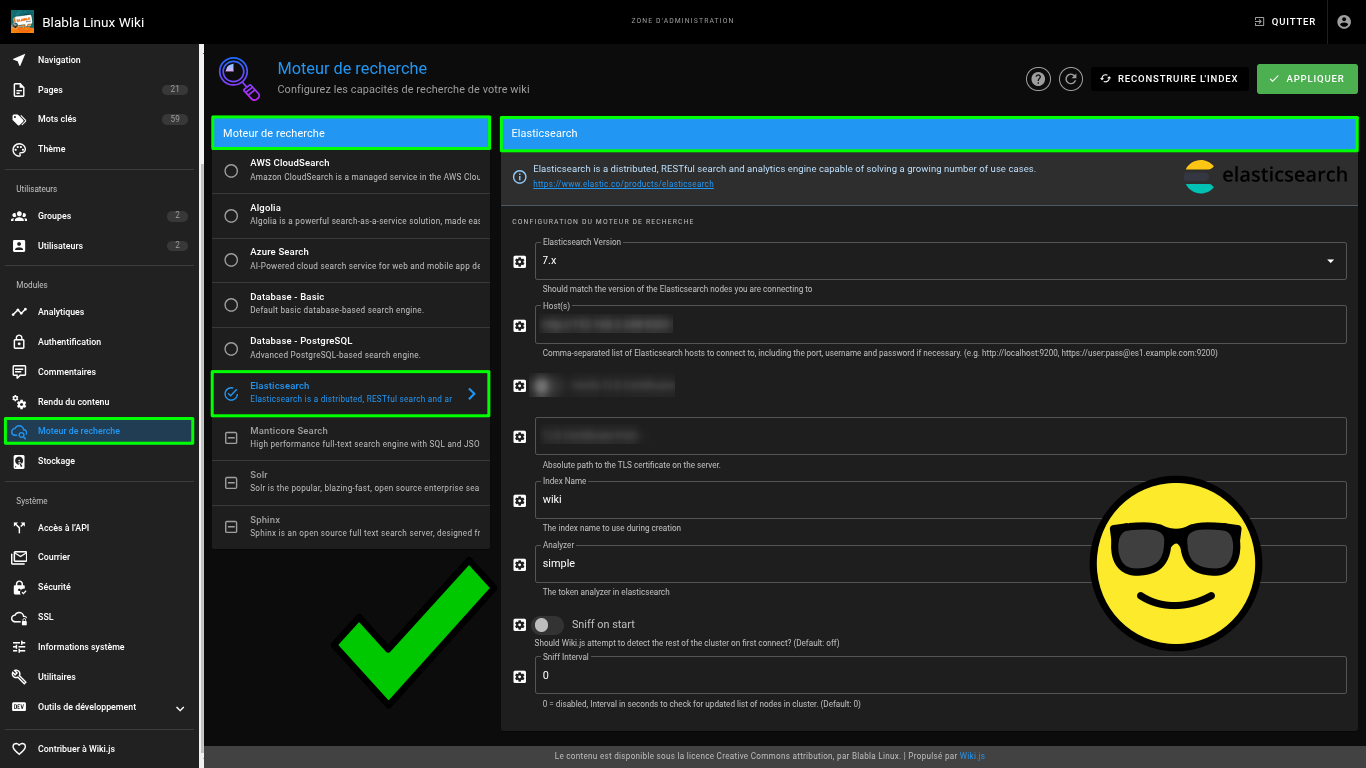The width and height of the screenshot is (1366, 768).
Task: Open Mots clés in the sidebar
Action: pos(100,119)
